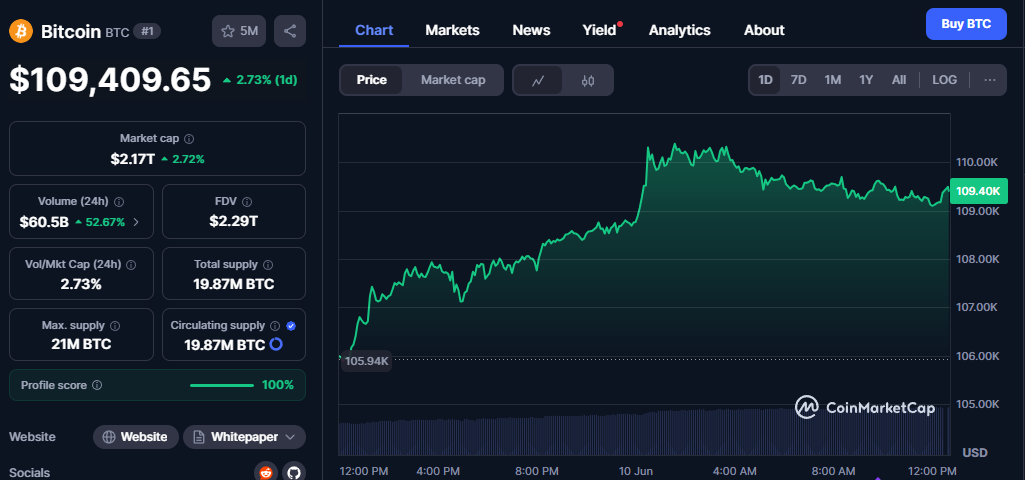Set chart range to 1D
This screenshot has height=480, width=1025.
(x=765, y=80)
